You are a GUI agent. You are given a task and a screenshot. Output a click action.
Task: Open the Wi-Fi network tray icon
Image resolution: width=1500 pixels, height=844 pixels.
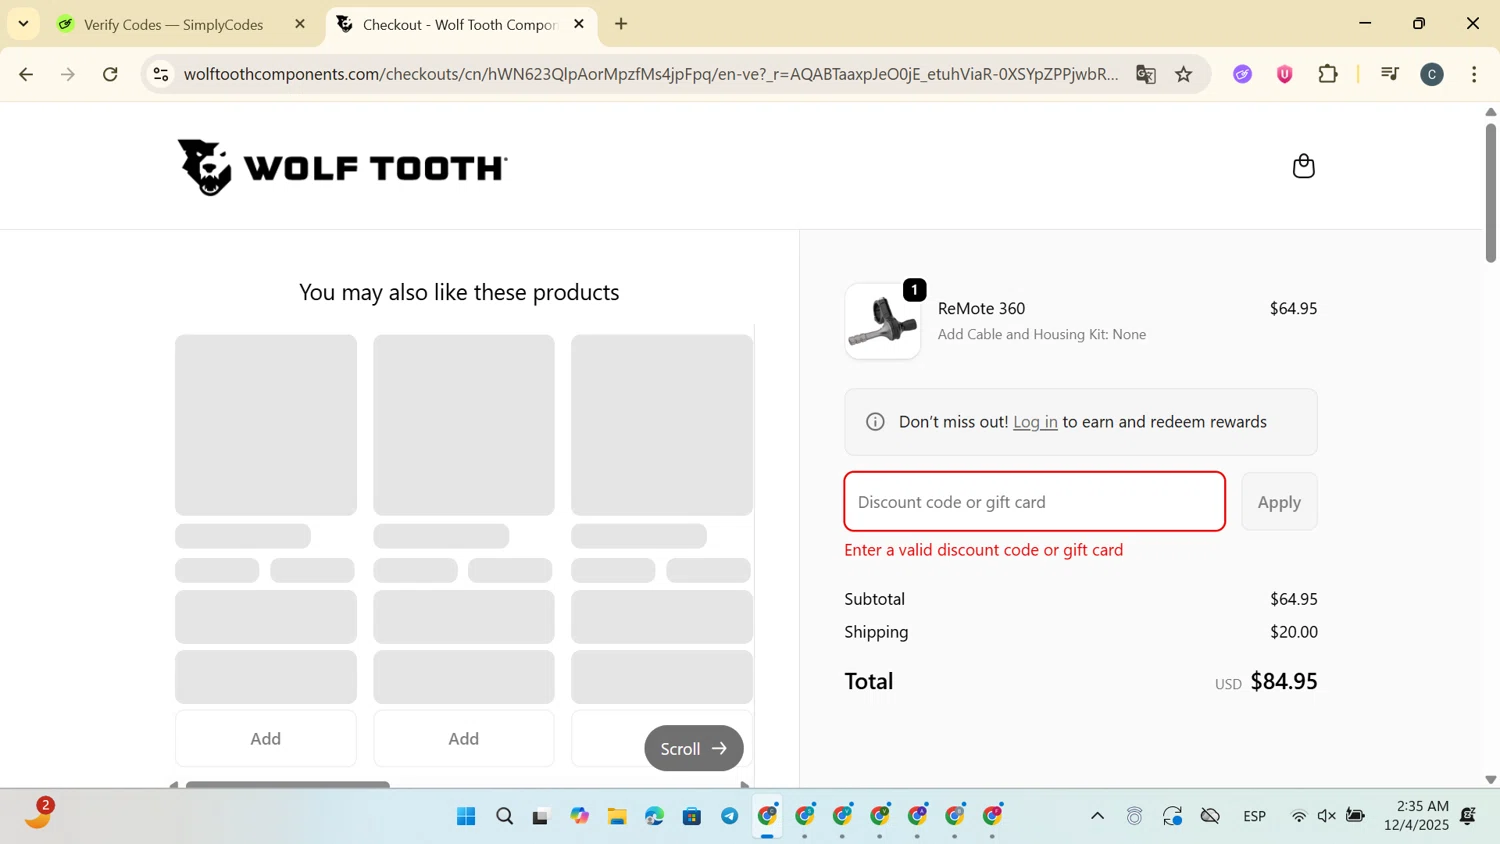coord(1298,817)
